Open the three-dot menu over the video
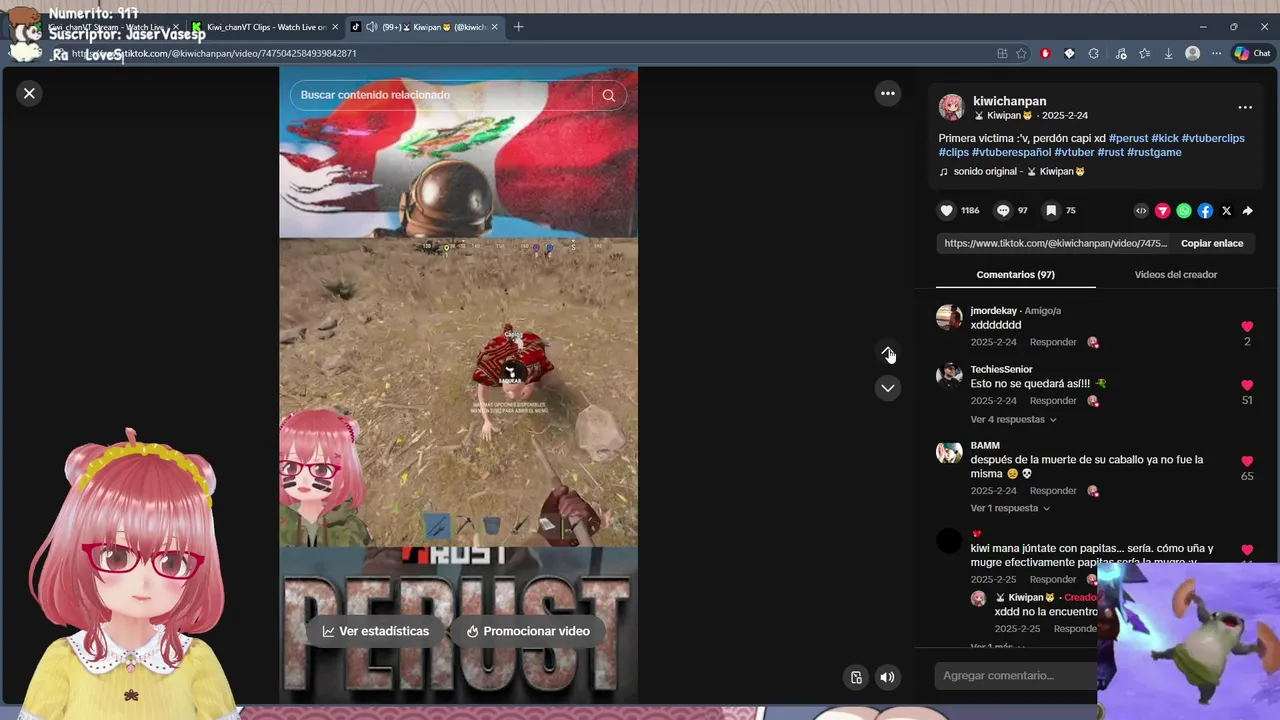1280x720 pixels. pyautogui.click(x=887, y=93)
